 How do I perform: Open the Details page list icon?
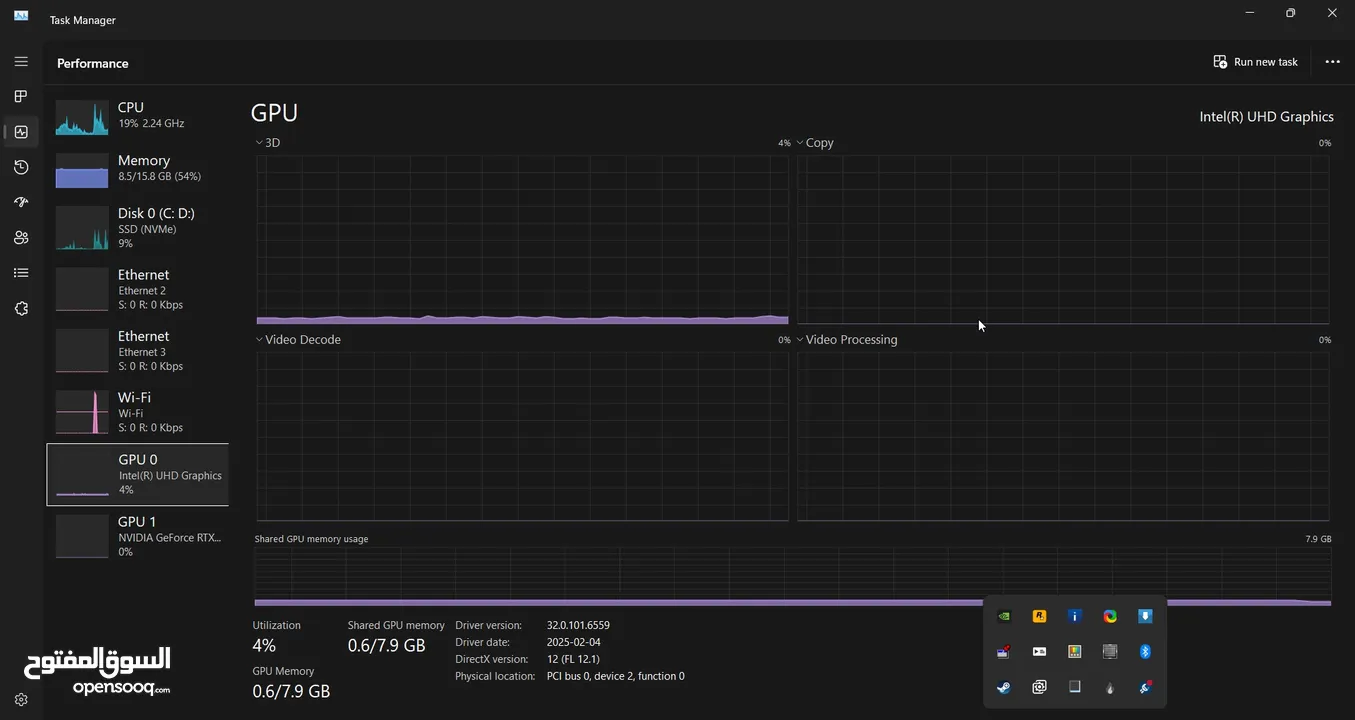point(21,273)
